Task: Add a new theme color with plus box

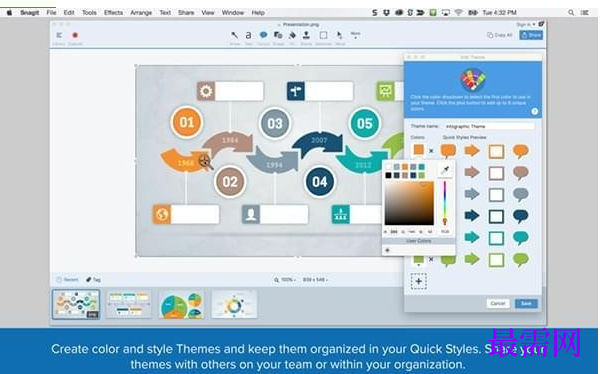Action: pos(419,281)
